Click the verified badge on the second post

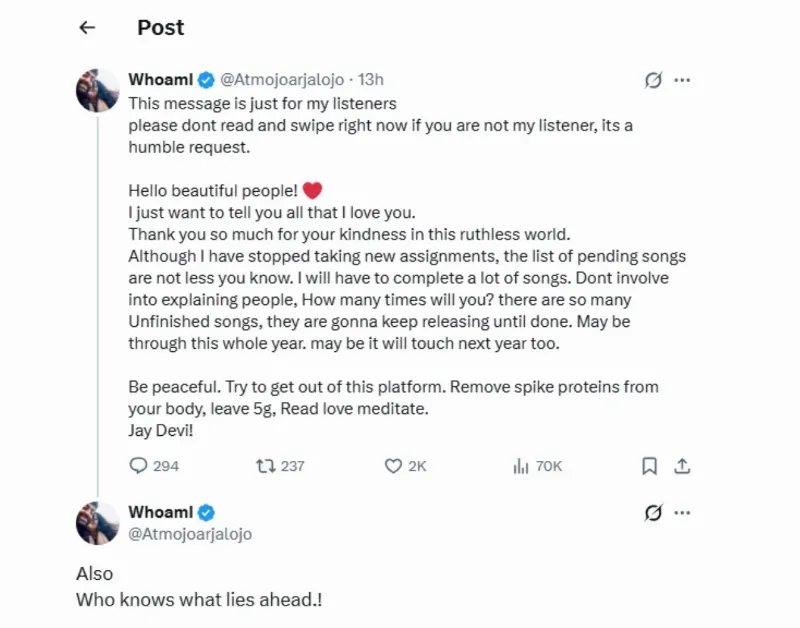tap(205, 512)
